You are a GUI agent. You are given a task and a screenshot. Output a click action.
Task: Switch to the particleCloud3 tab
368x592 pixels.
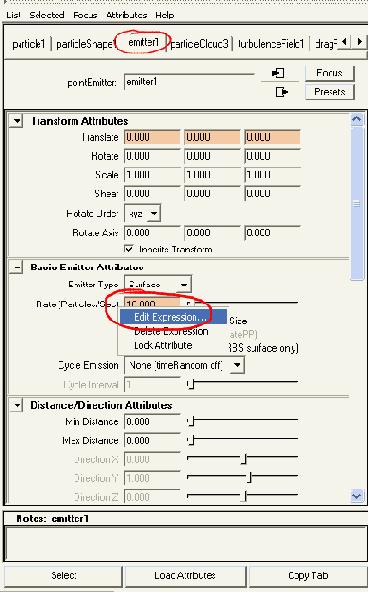pyautogui.click(x=200, y=45)
